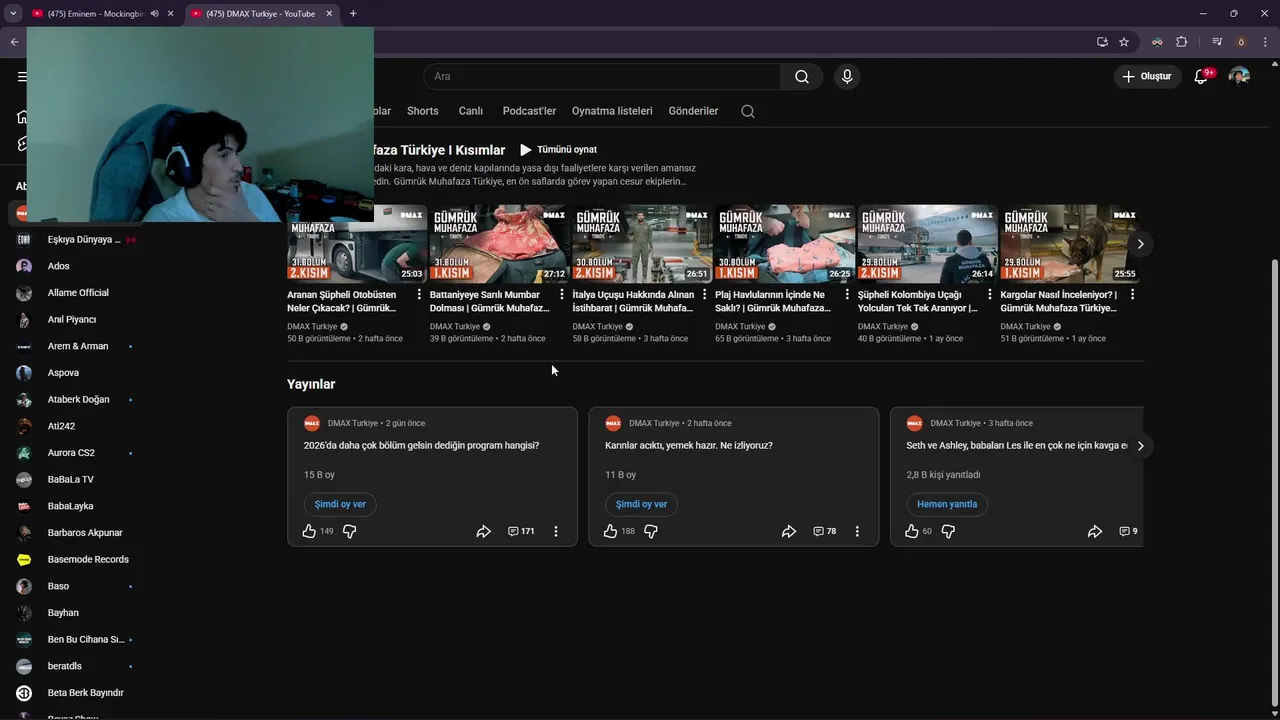Open the Podcast'ler tab

tap(529, 111)
